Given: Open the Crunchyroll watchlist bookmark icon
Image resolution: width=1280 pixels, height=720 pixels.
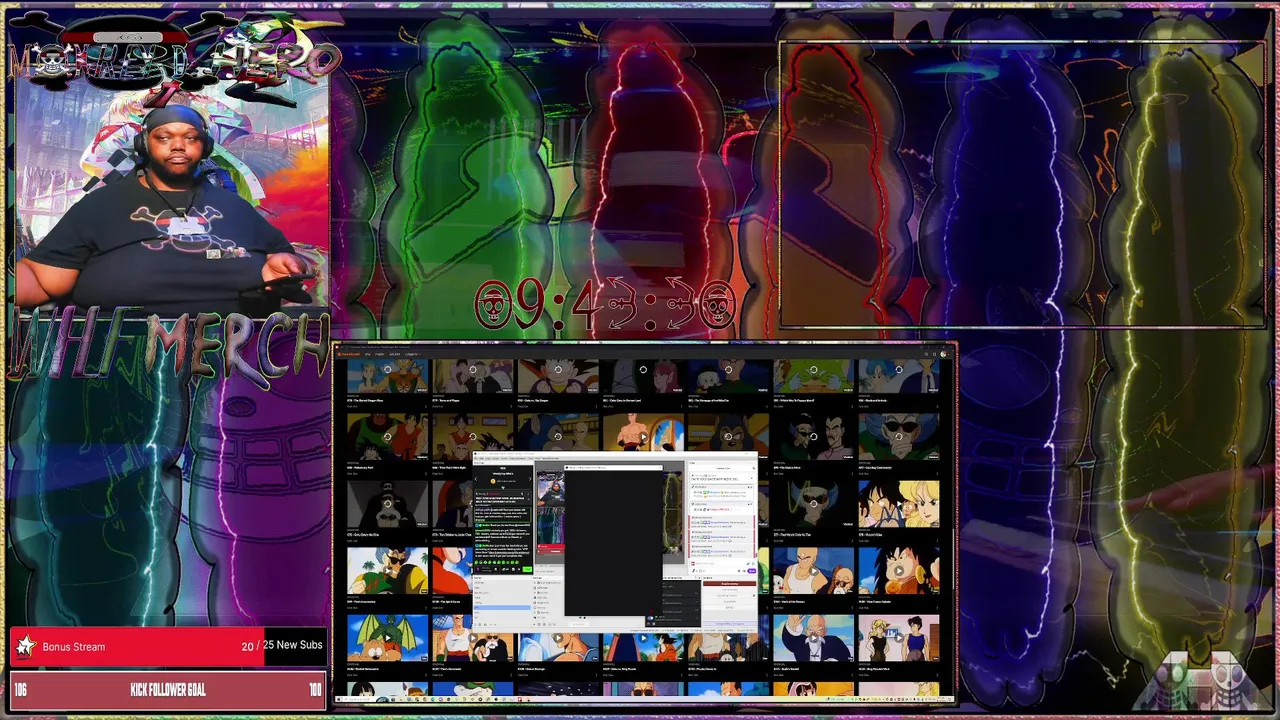Looking at the screenshot, I should click(934, 354).
